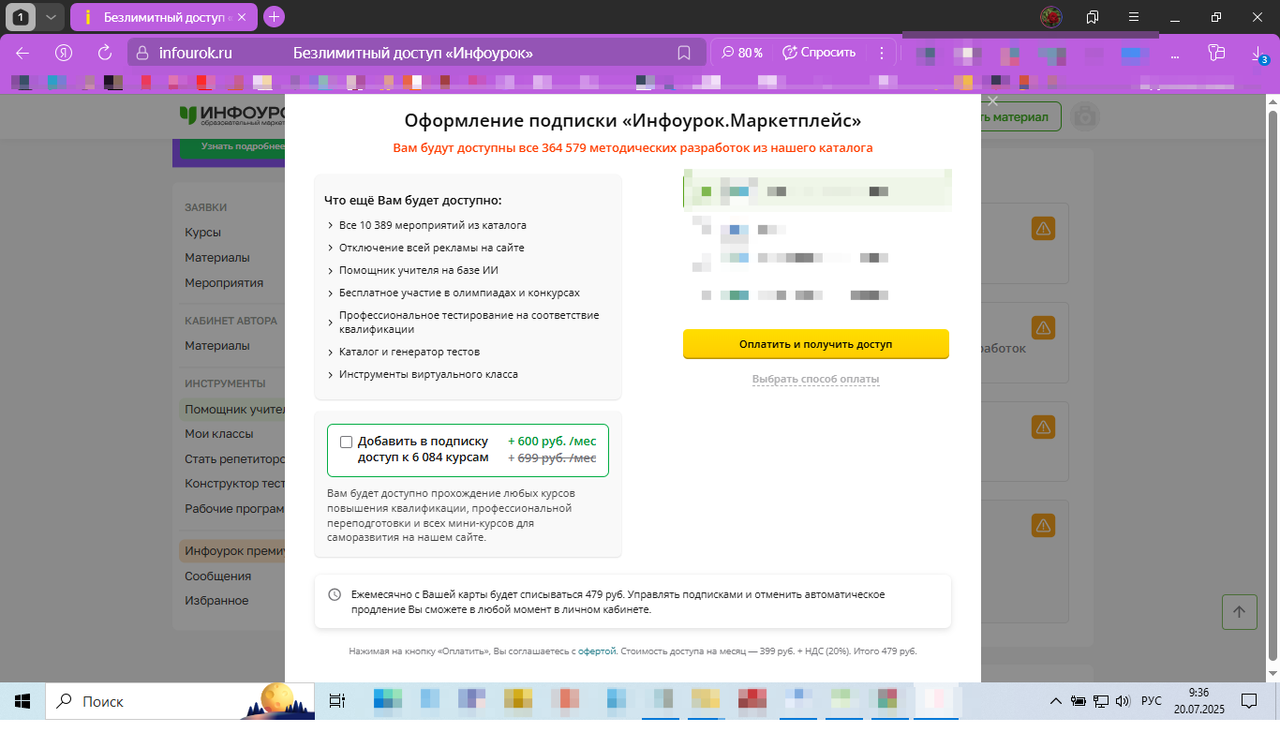Viewport: 1280px width, 736px height.
Task: Open Windows Task View
Action: 337,701
